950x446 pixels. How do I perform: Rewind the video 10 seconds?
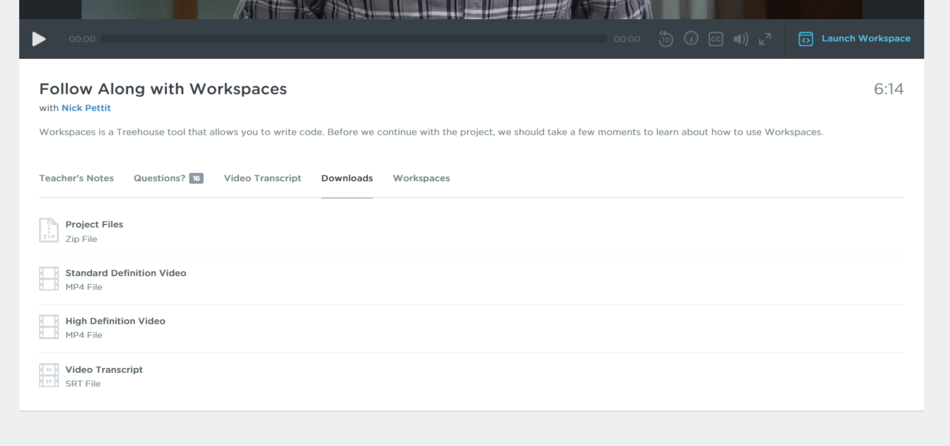[x=665, y=39]
